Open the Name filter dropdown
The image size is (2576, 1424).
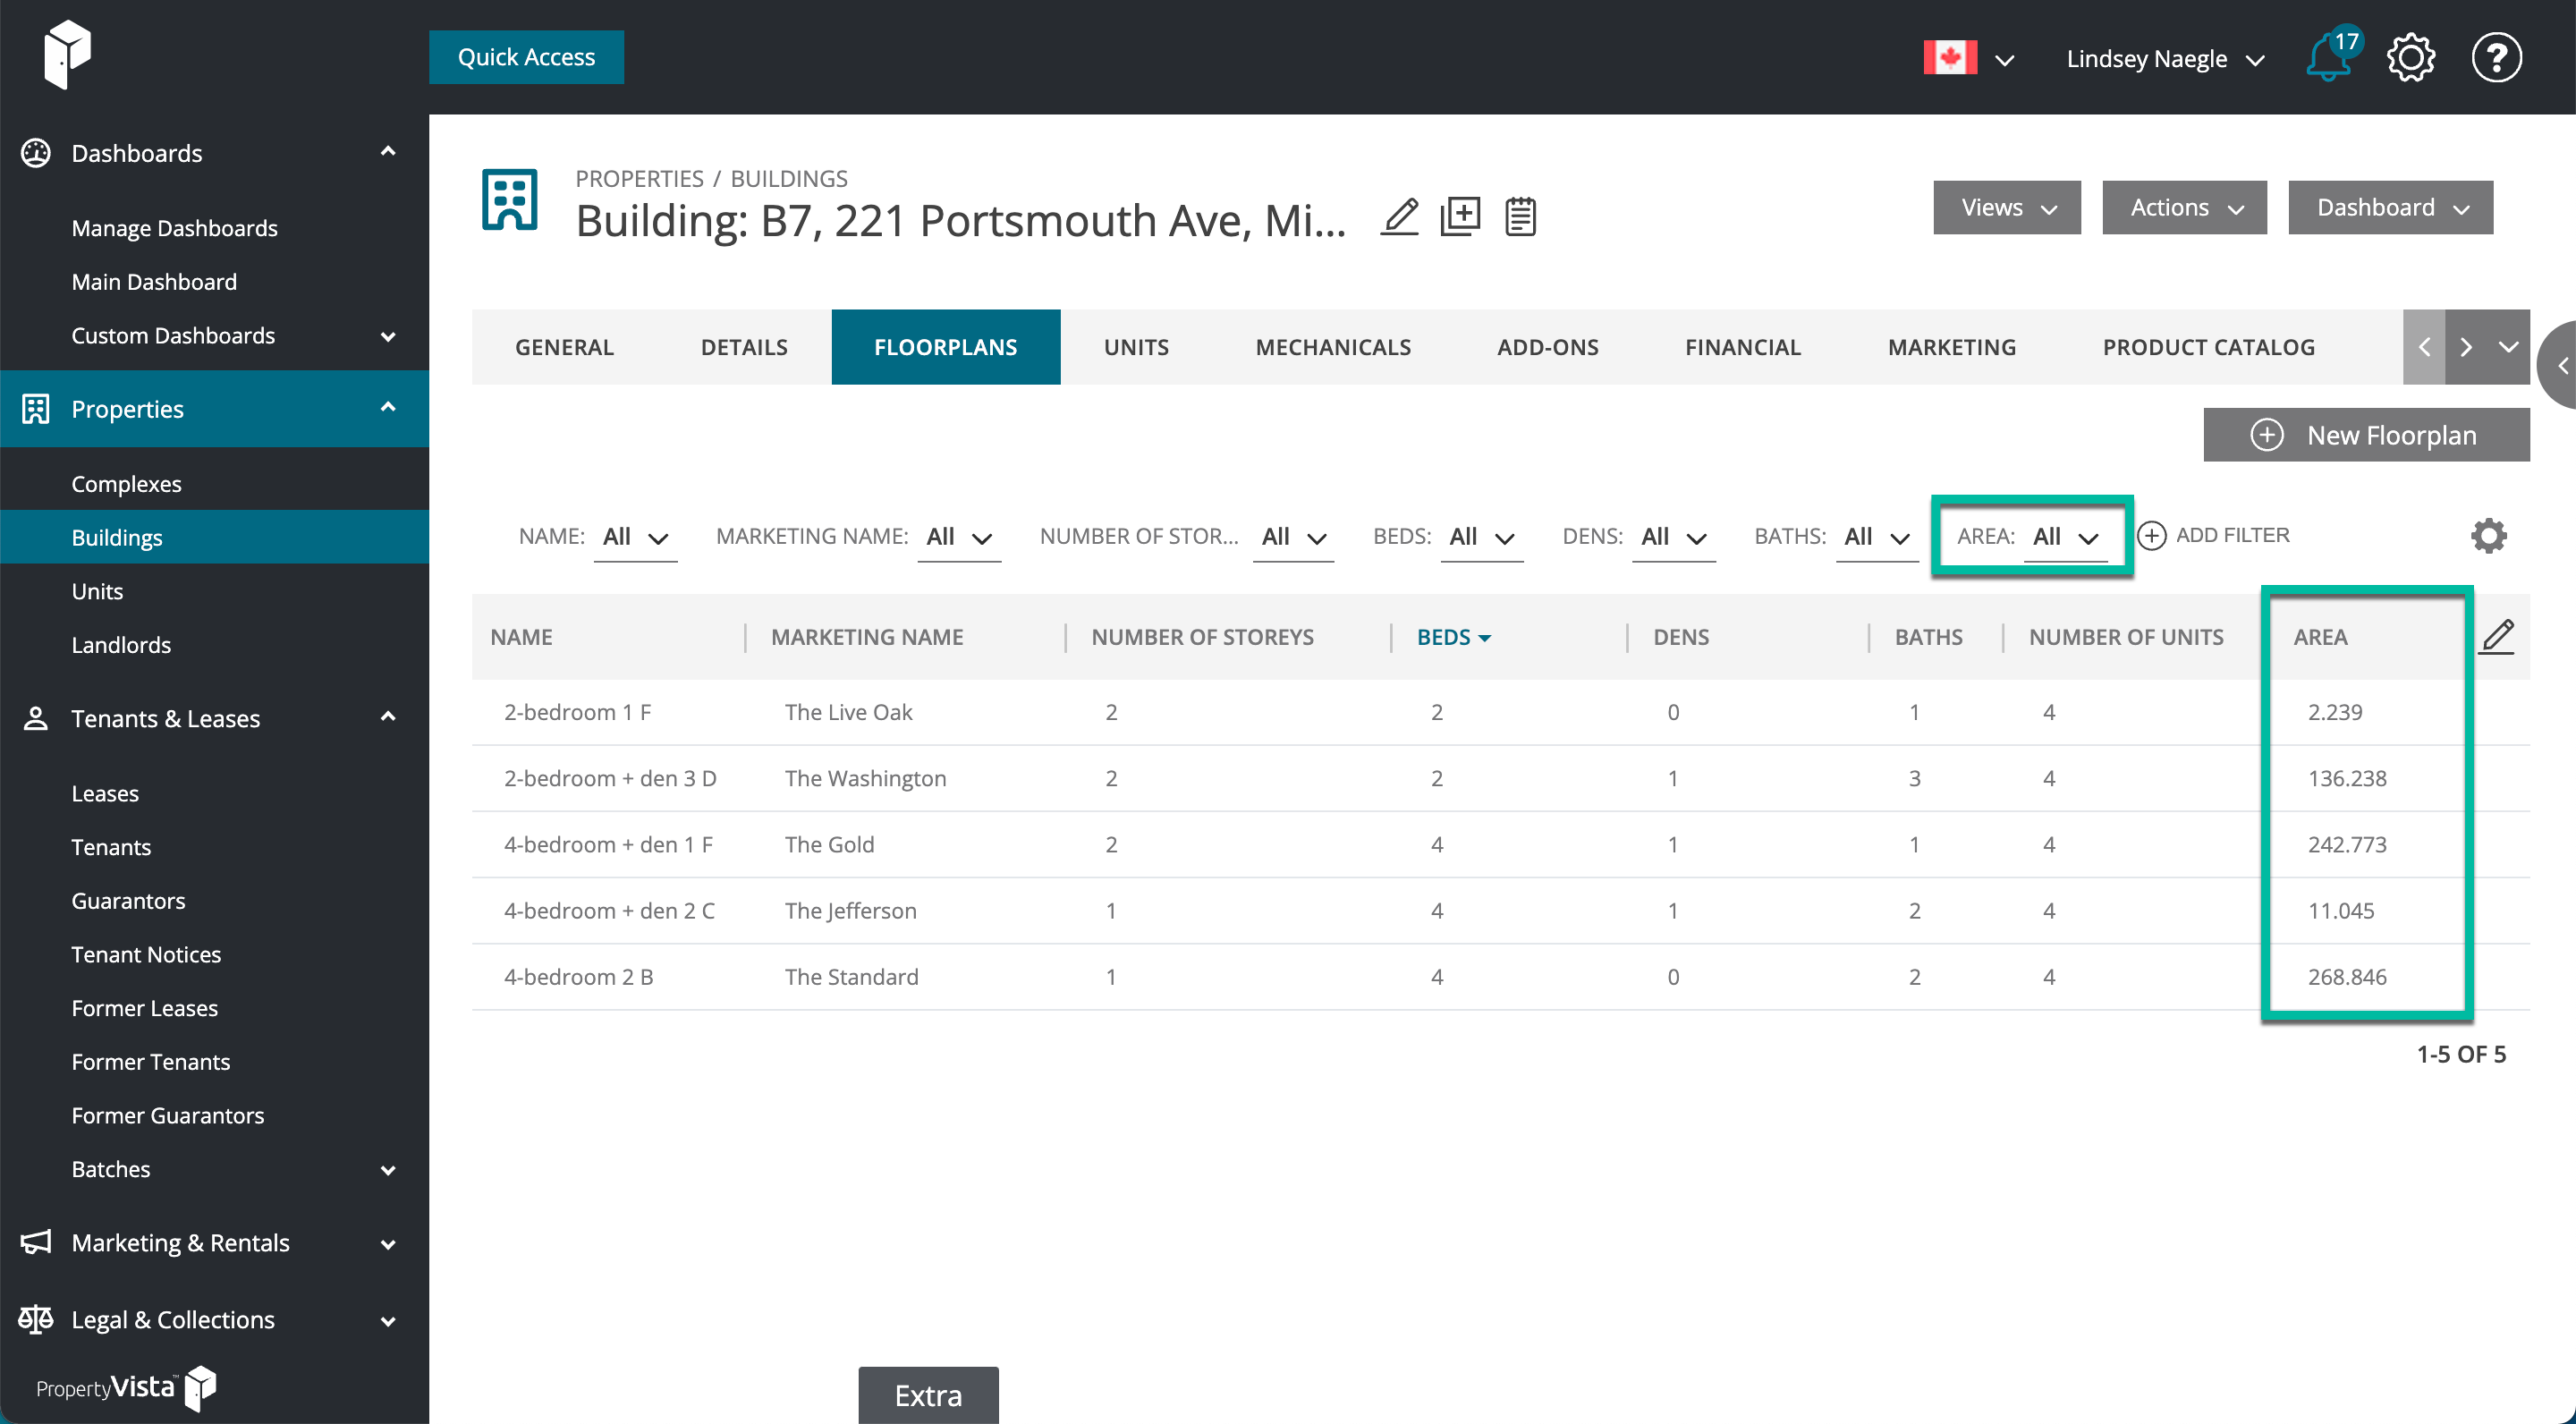(635, 537)
